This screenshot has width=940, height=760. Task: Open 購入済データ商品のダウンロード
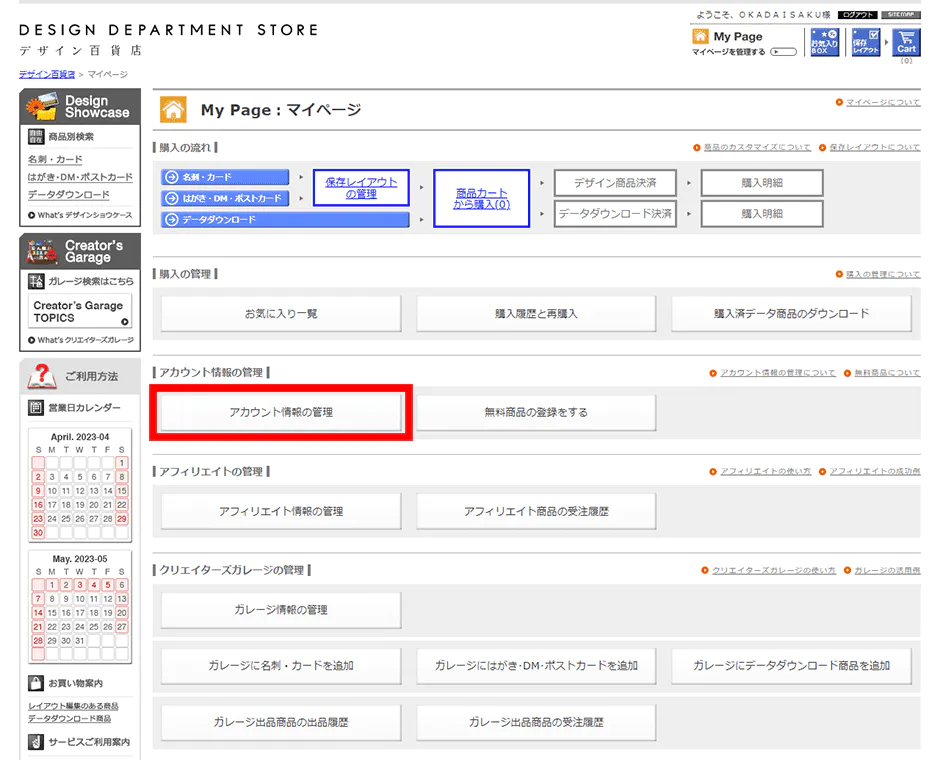point(790,313)
